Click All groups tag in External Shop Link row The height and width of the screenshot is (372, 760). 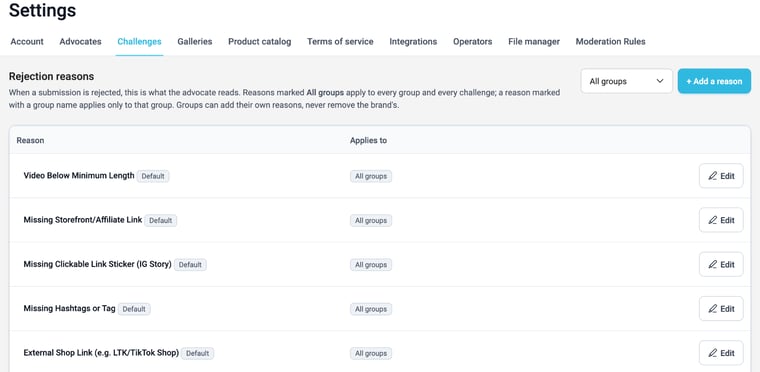tap(371, 354)
